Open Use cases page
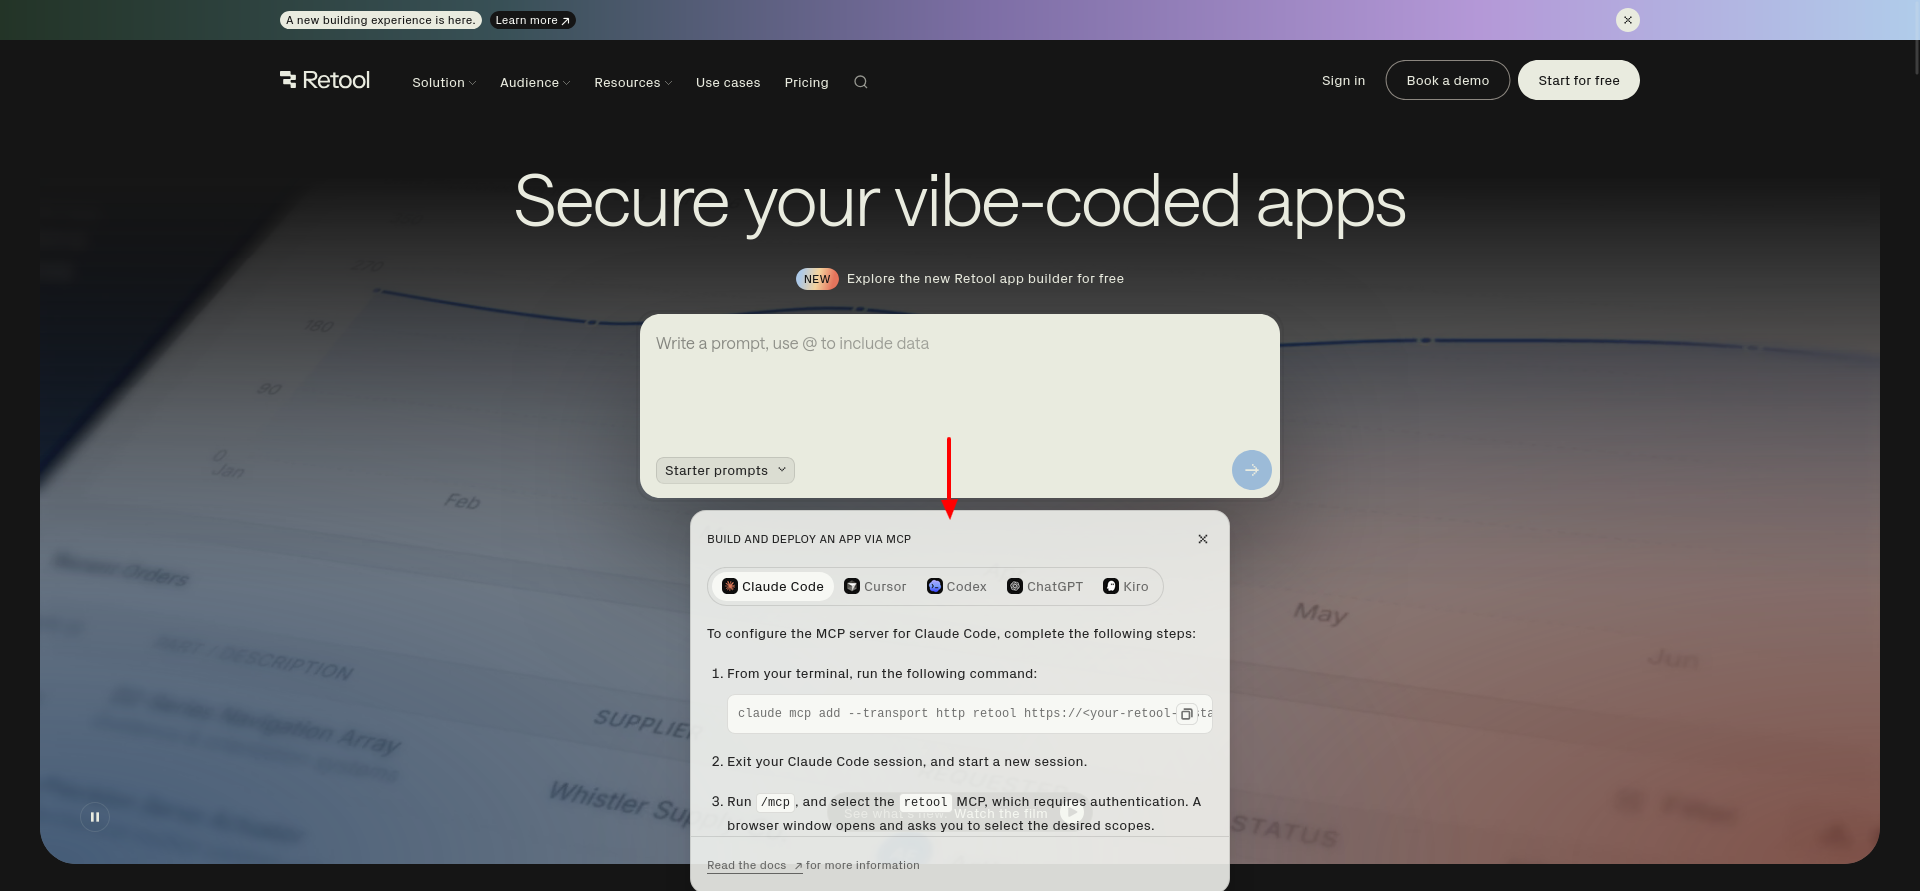This screenshot has height=891, width=1920. (728, 83)
